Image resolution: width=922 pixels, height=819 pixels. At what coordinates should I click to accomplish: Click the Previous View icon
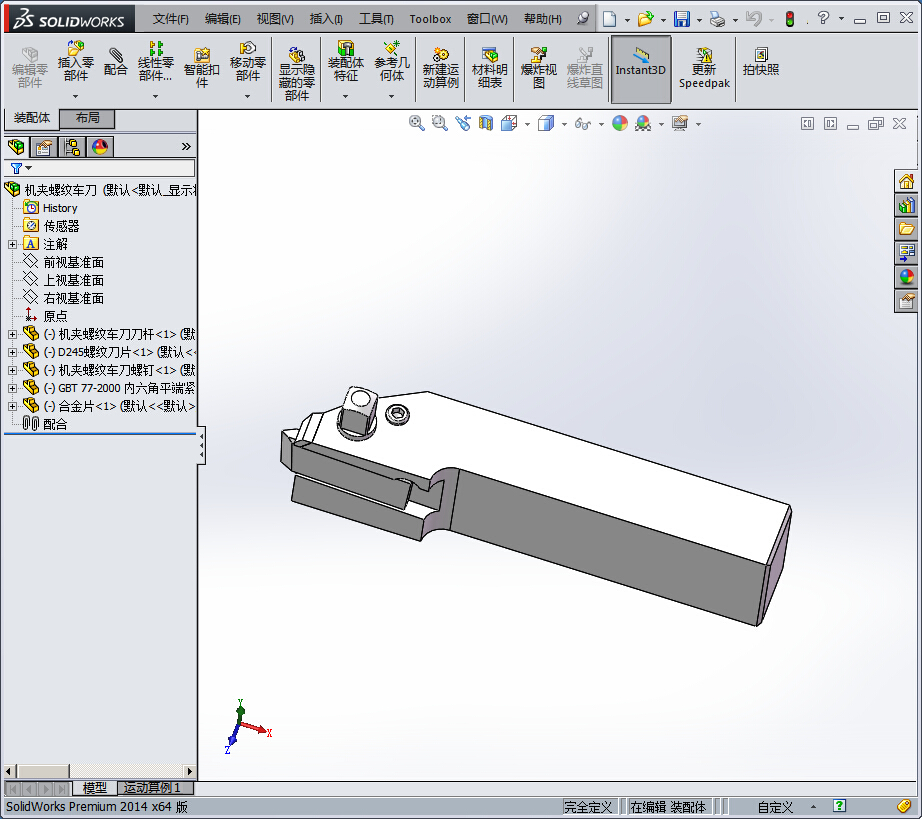pyautogui.click(x=463, y=123)
